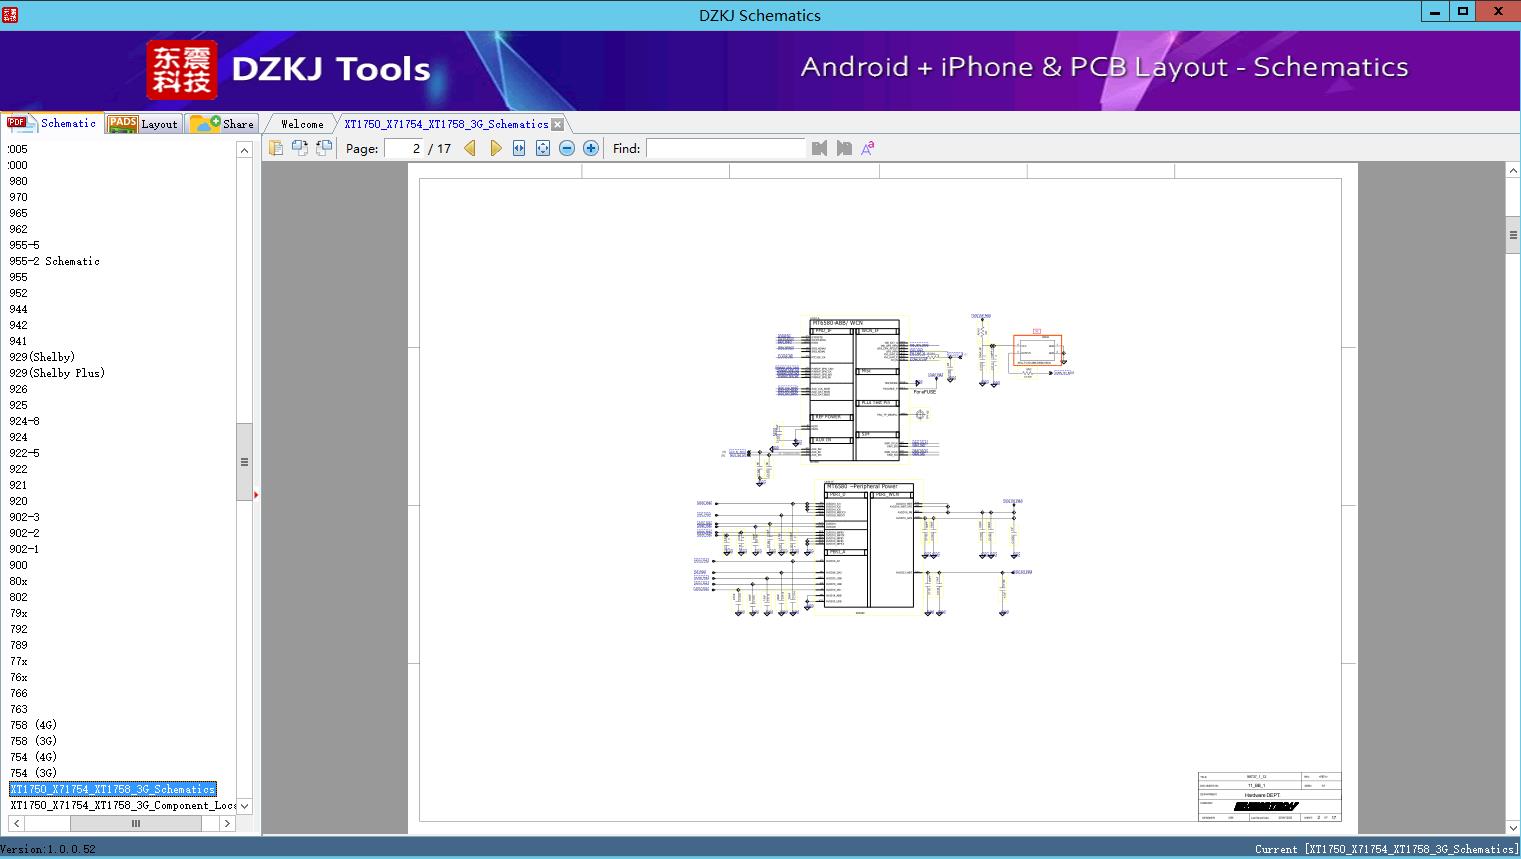Click the page number input field
1521x859 pixels.
[x=404, y=148]
